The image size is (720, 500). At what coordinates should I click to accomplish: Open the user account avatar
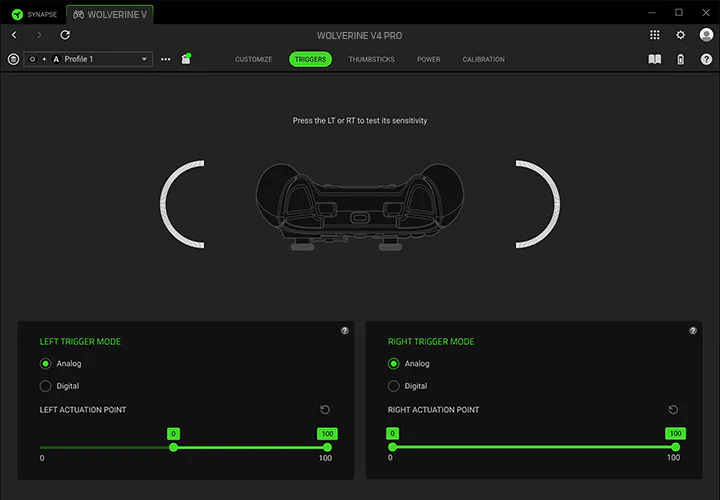(x=706, y=35)
